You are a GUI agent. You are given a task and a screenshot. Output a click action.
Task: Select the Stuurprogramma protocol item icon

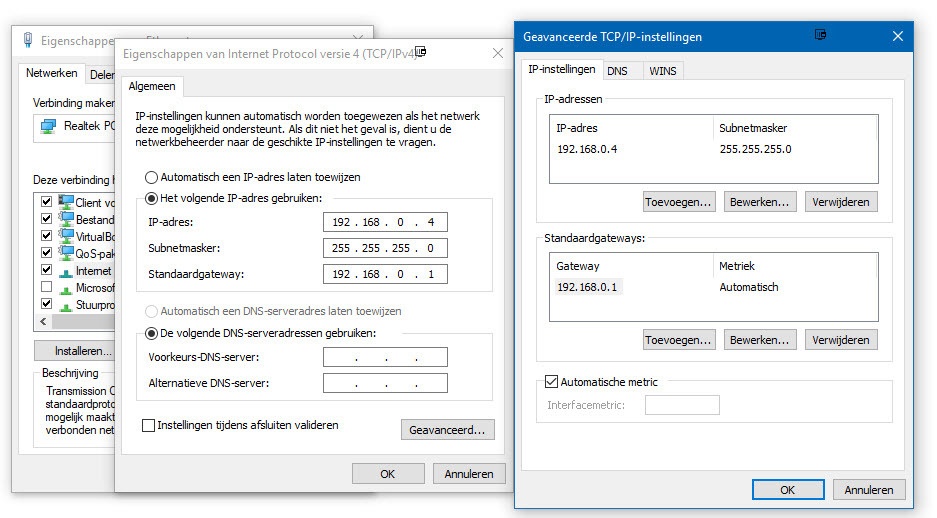pyautogui.click(x=66, y=306)
